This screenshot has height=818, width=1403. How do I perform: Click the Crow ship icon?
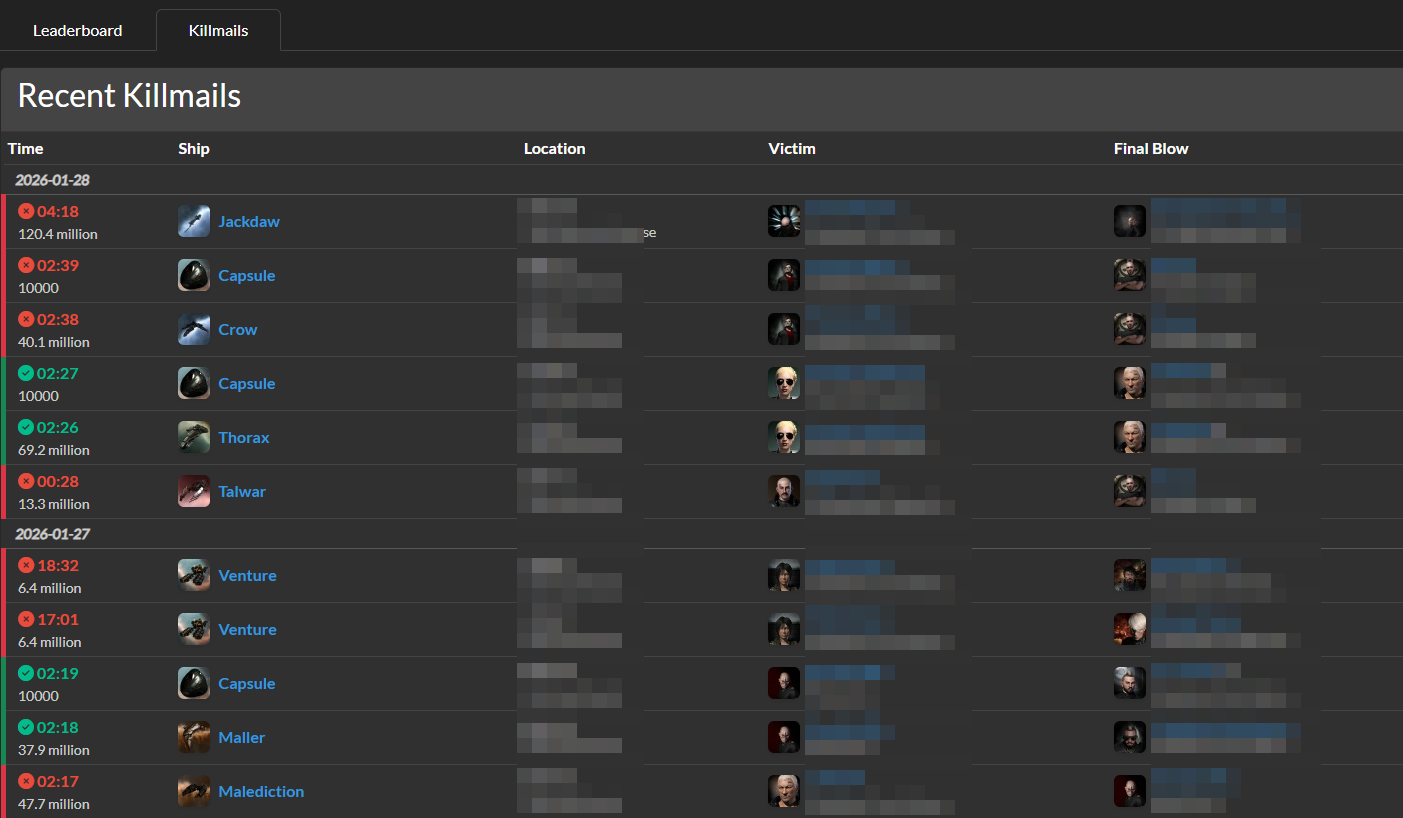(x=194, y=329)
